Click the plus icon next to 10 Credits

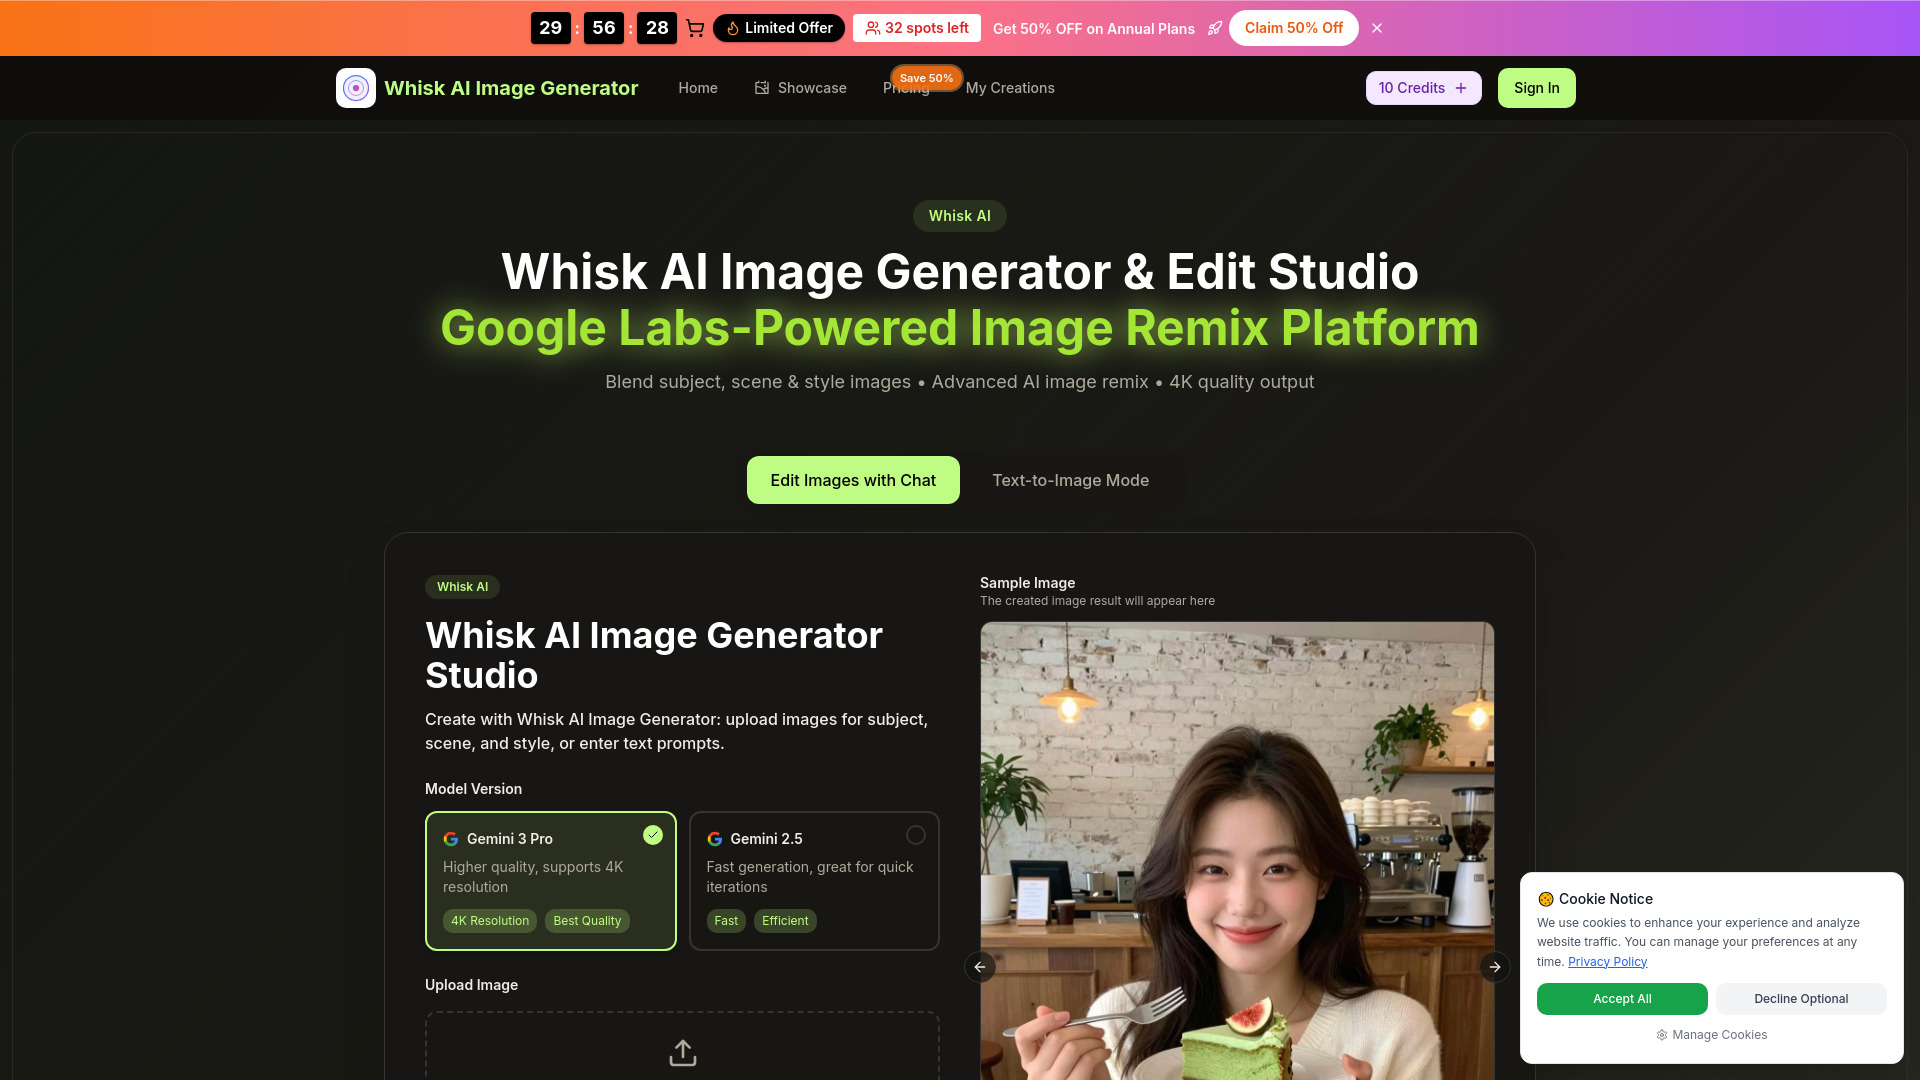pos(1459,88)
